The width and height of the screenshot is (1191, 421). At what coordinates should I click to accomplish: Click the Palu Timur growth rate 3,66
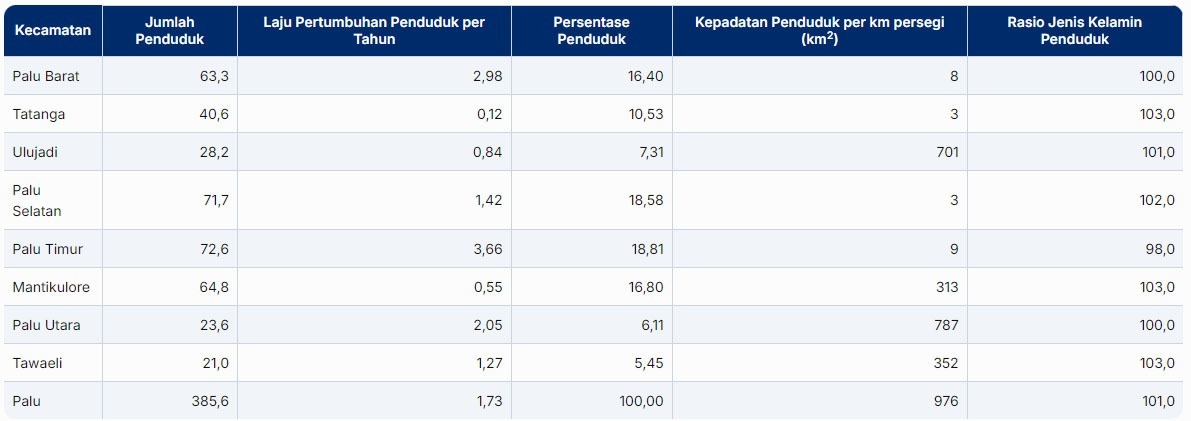488,249
